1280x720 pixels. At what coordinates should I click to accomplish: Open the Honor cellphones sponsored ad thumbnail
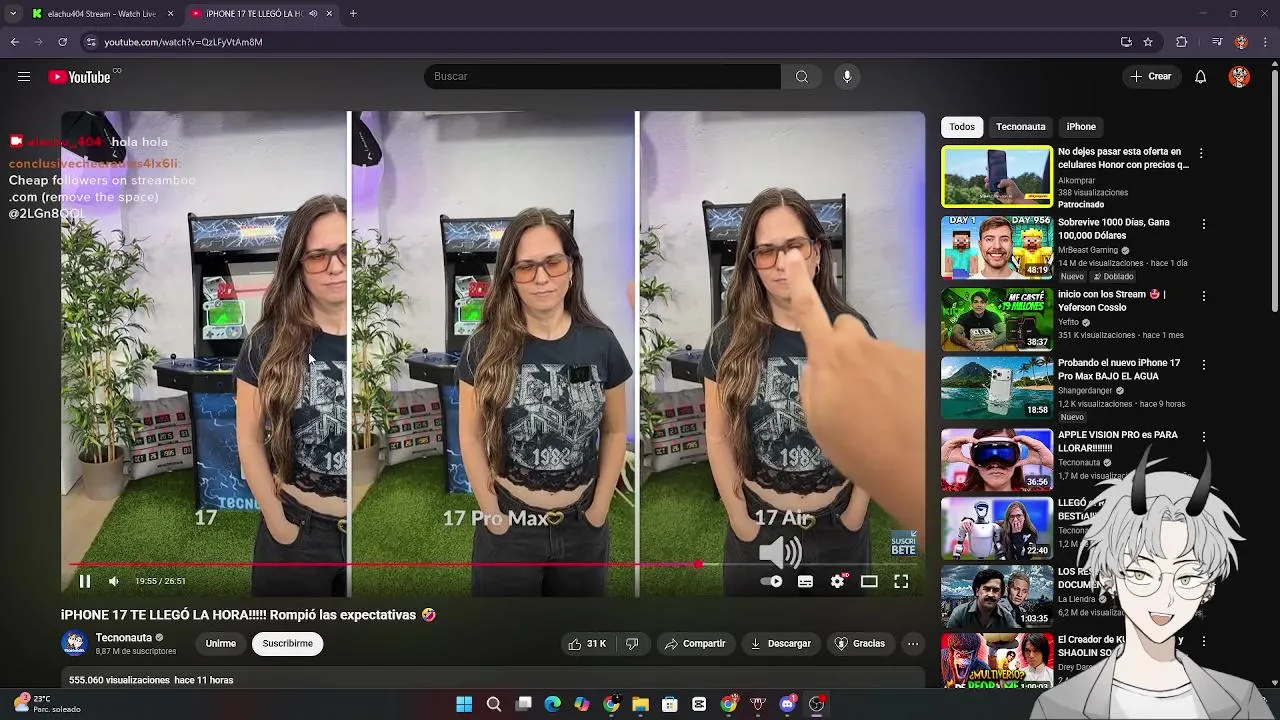997,177
